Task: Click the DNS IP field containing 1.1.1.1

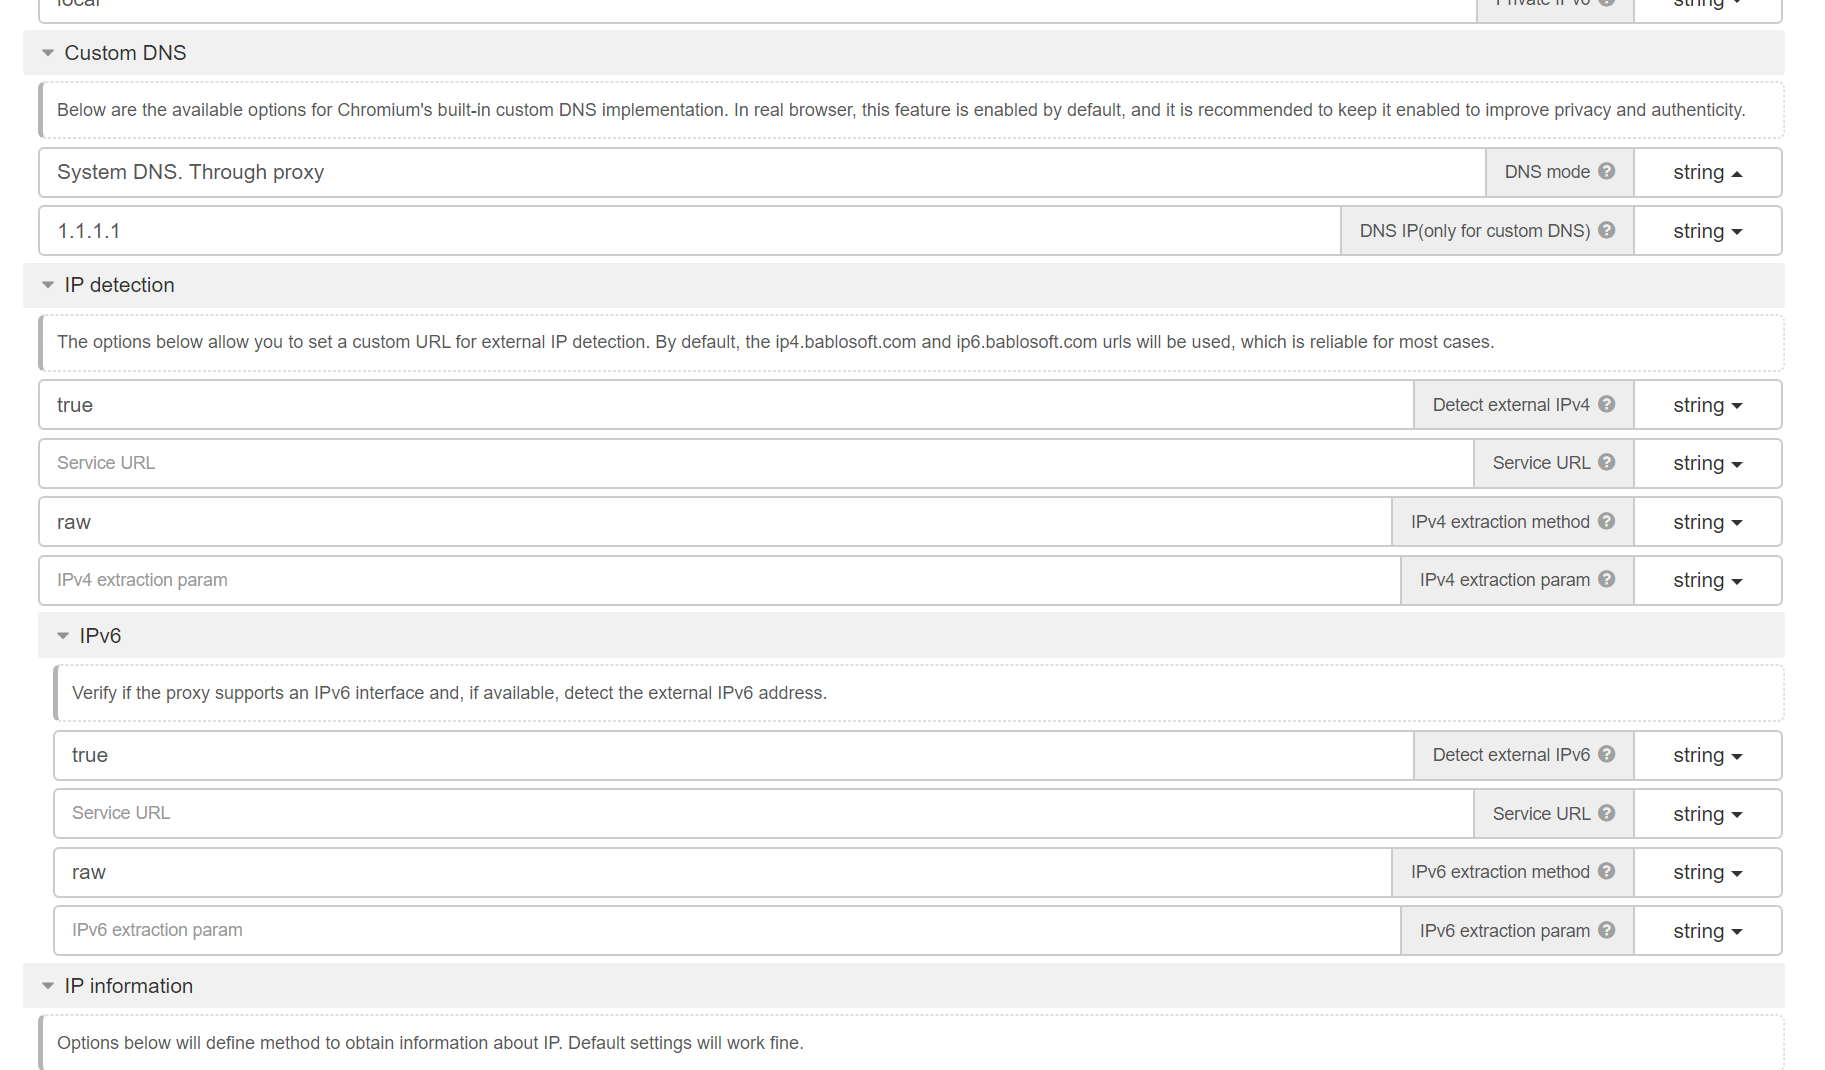Action: (690, 231)
